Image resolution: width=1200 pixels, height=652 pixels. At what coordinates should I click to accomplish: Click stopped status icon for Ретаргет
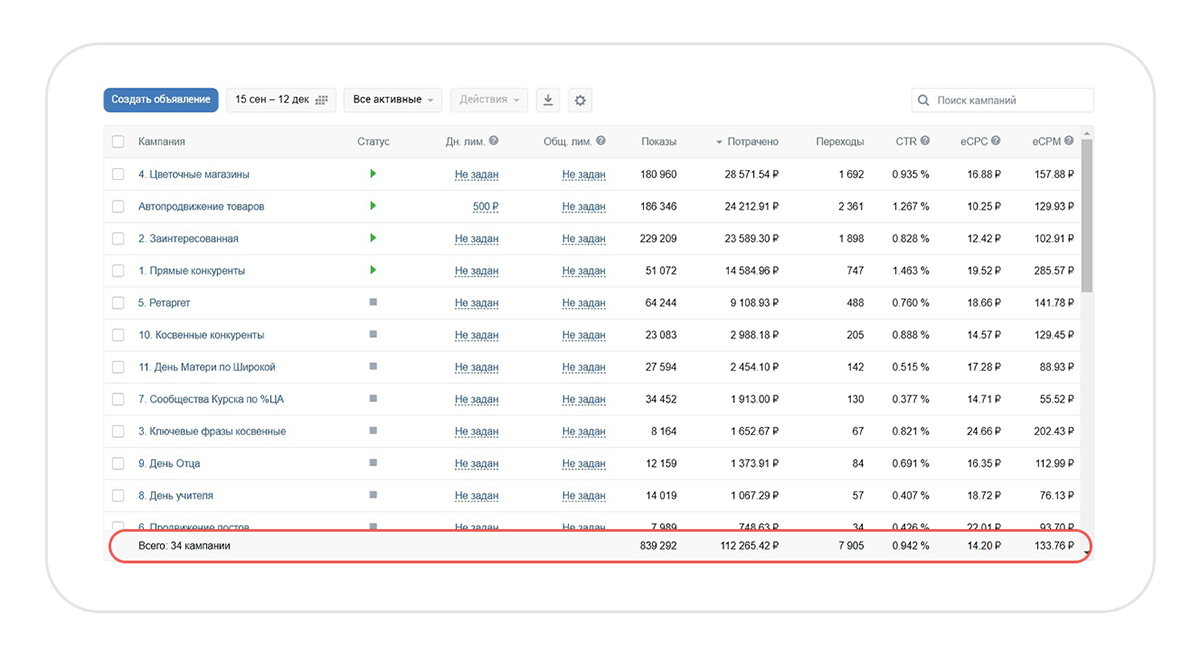pos(373,302)
